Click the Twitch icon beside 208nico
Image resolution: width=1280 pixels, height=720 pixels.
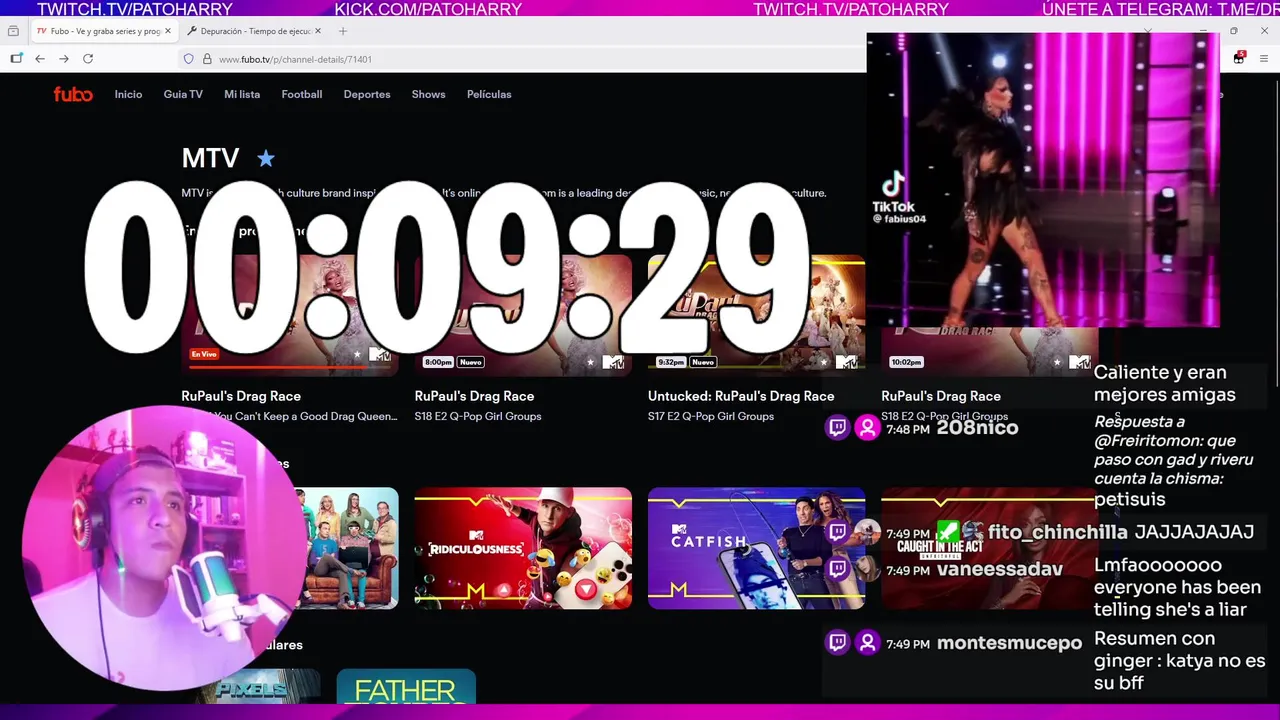point(838,428)
